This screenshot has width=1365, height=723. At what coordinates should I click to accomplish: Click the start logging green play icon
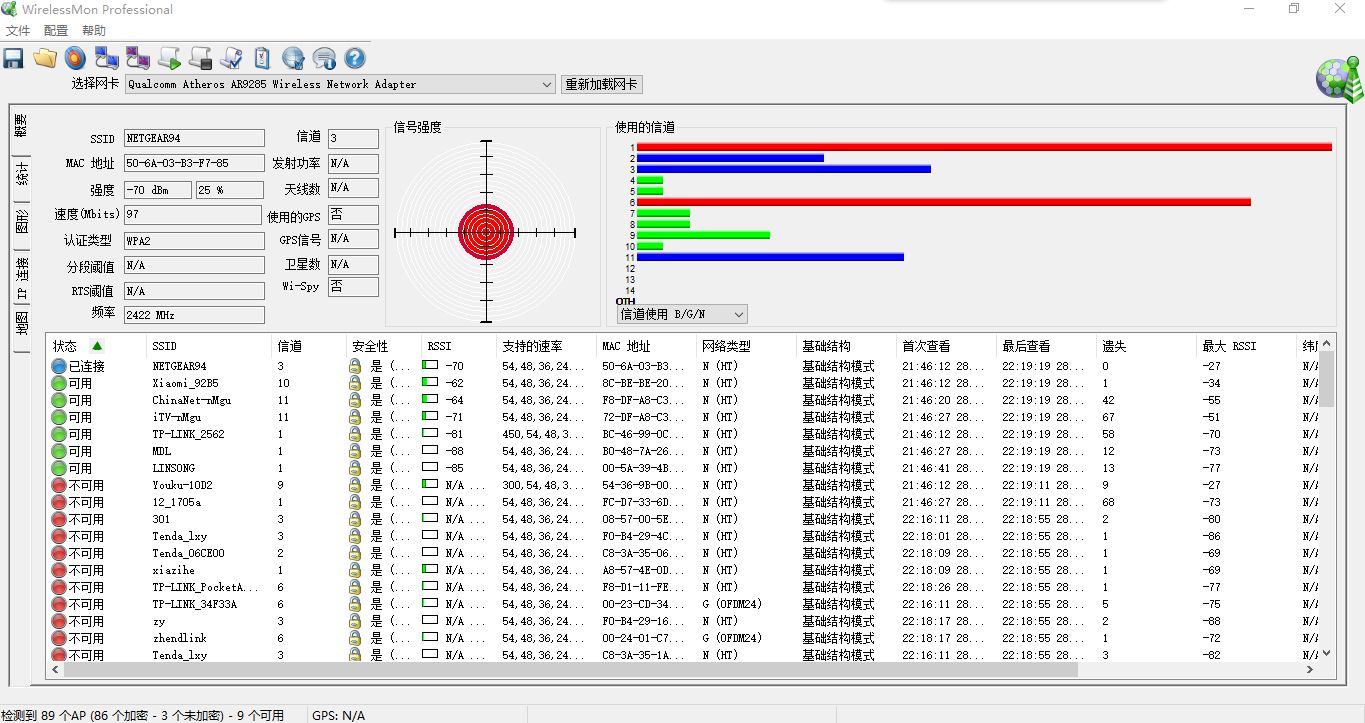(169, 58)
